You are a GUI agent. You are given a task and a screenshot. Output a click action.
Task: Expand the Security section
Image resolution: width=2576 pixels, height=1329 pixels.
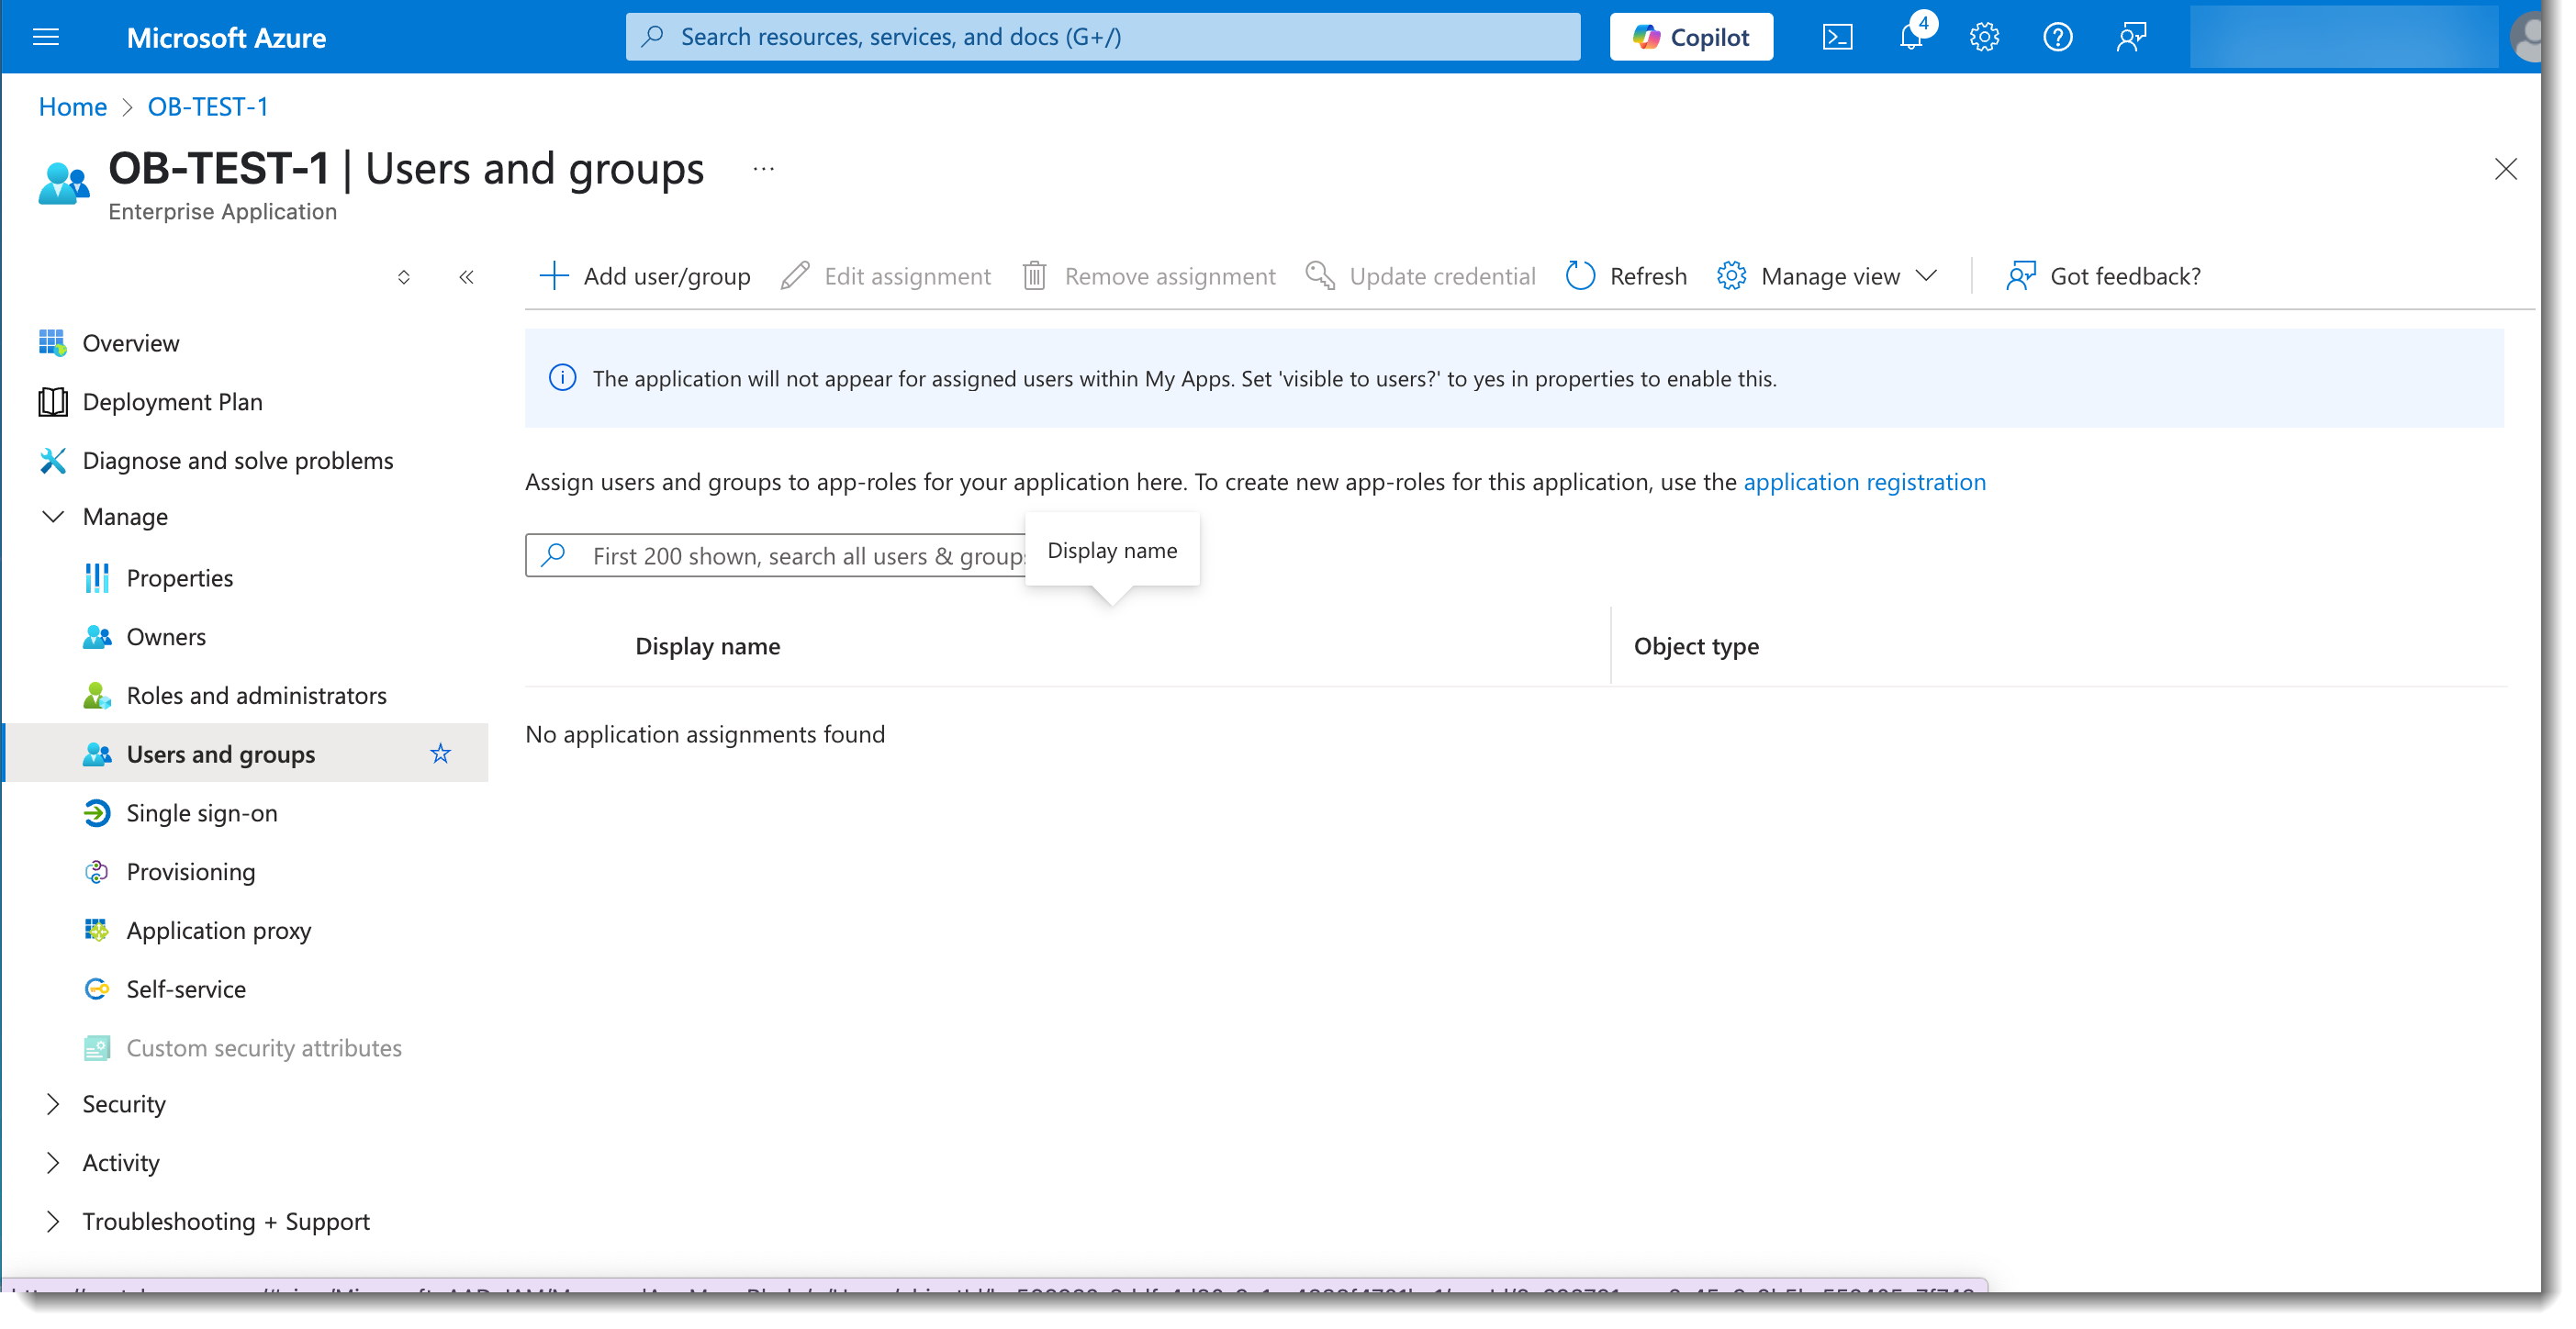[53, 1104]
